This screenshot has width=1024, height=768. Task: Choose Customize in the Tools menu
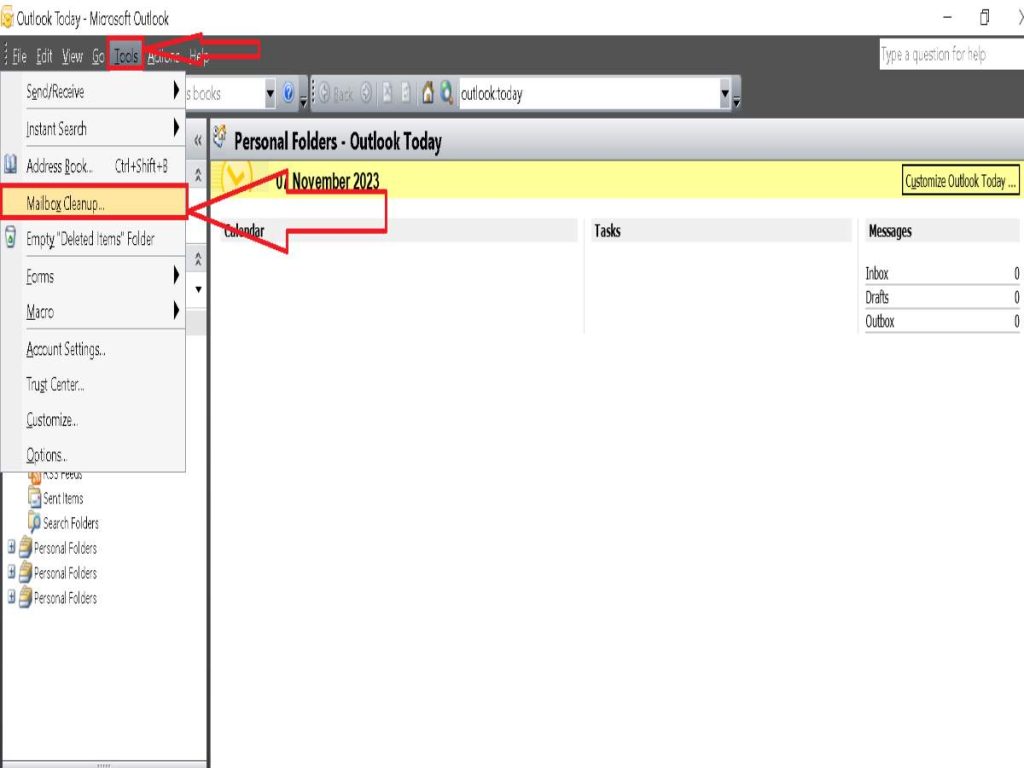pyautogui.click(x=93, y=420)
